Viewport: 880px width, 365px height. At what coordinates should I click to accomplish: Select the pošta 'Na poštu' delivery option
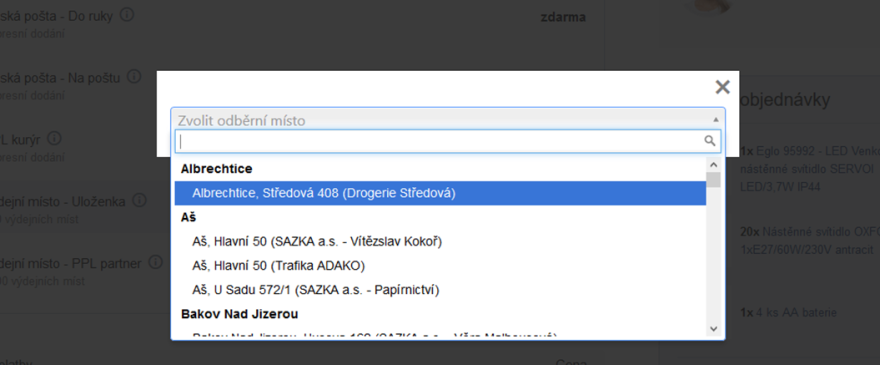pos(59,77)
